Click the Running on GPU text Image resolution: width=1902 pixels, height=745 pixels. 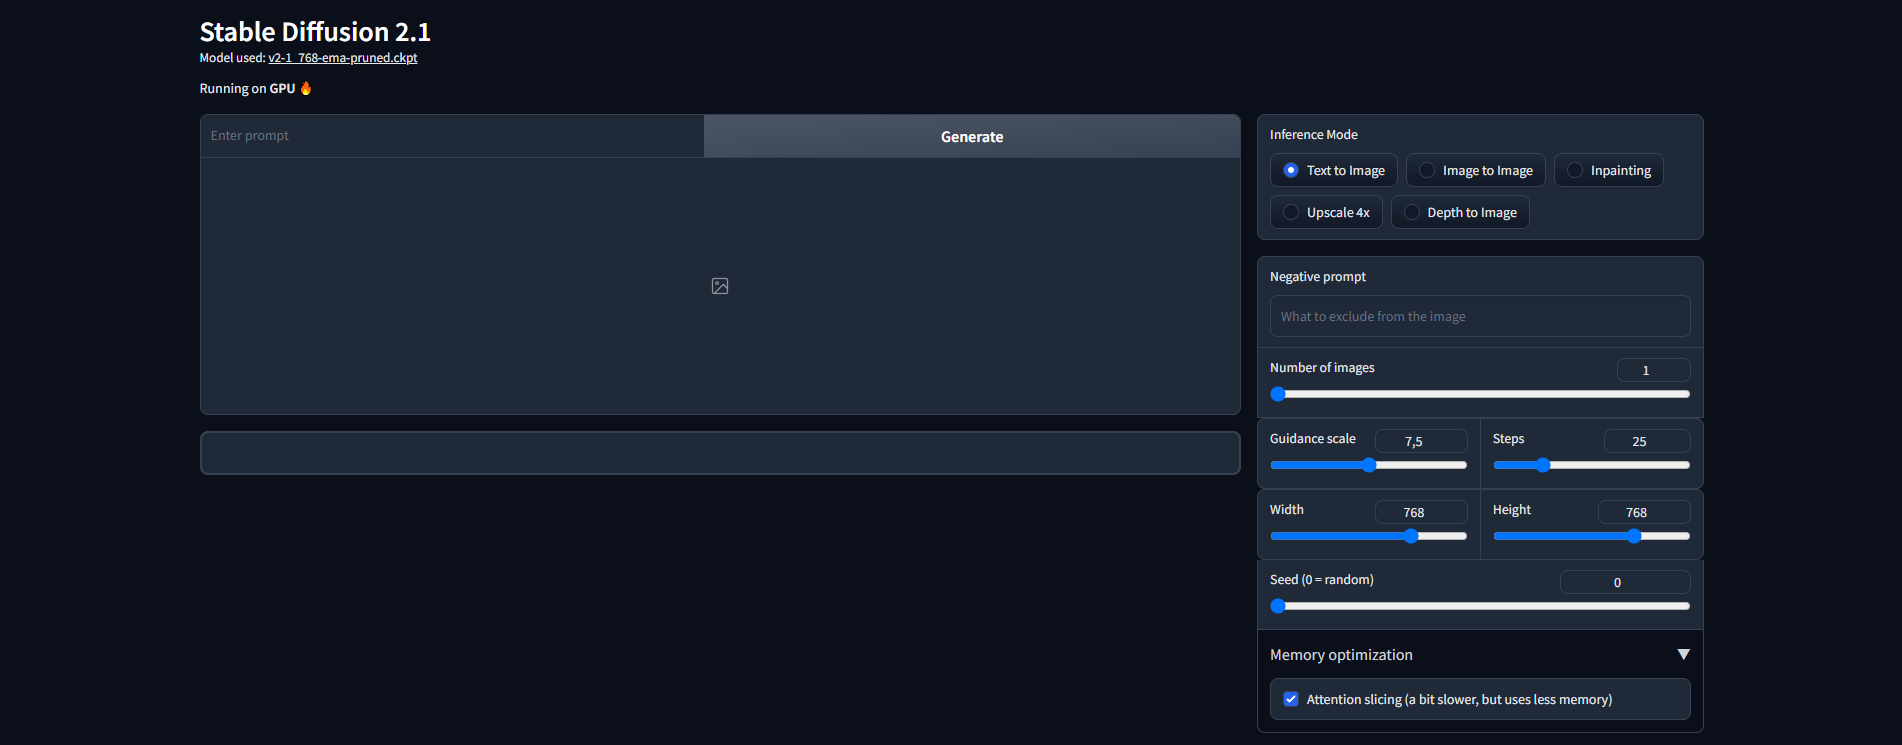tap(248, 88)
